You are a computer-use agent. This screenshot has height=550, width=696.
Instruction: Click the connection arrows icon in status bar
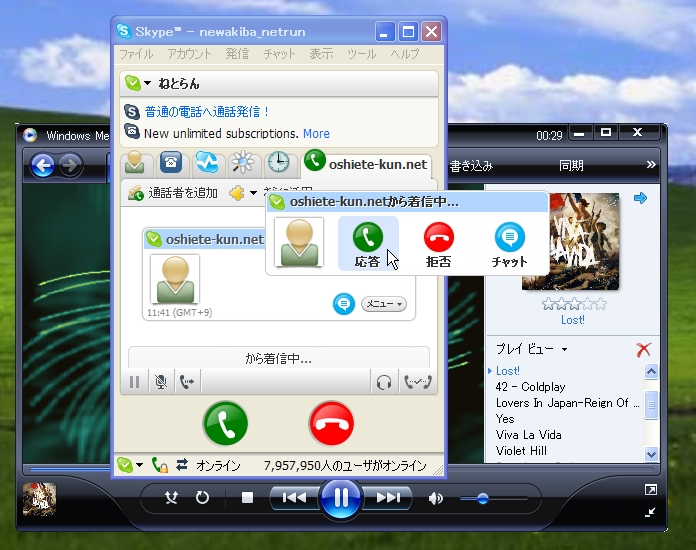tap(182, 465)
